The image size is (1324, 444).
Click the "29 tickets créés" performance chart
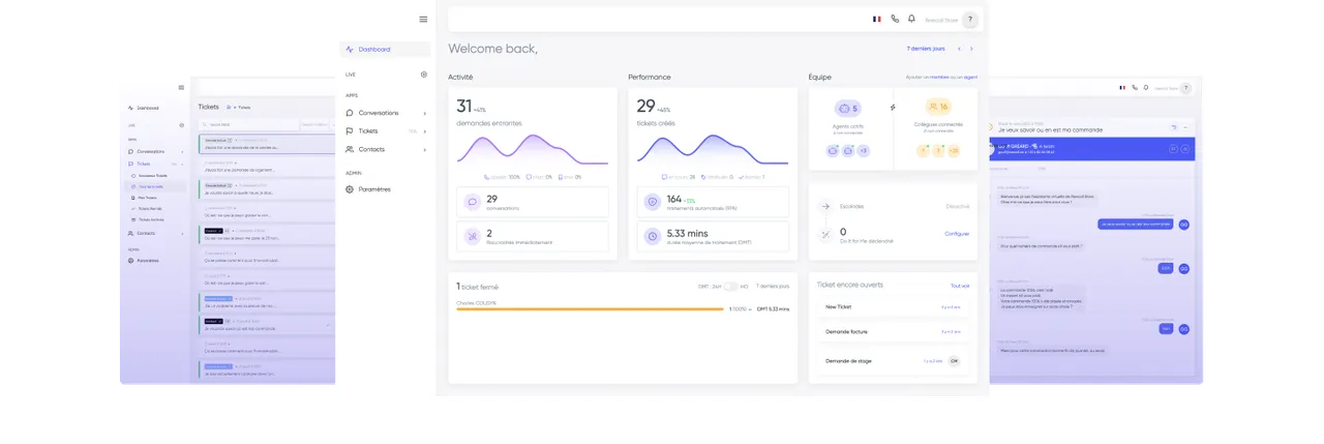pyautogui.click(x=712, y=149)
